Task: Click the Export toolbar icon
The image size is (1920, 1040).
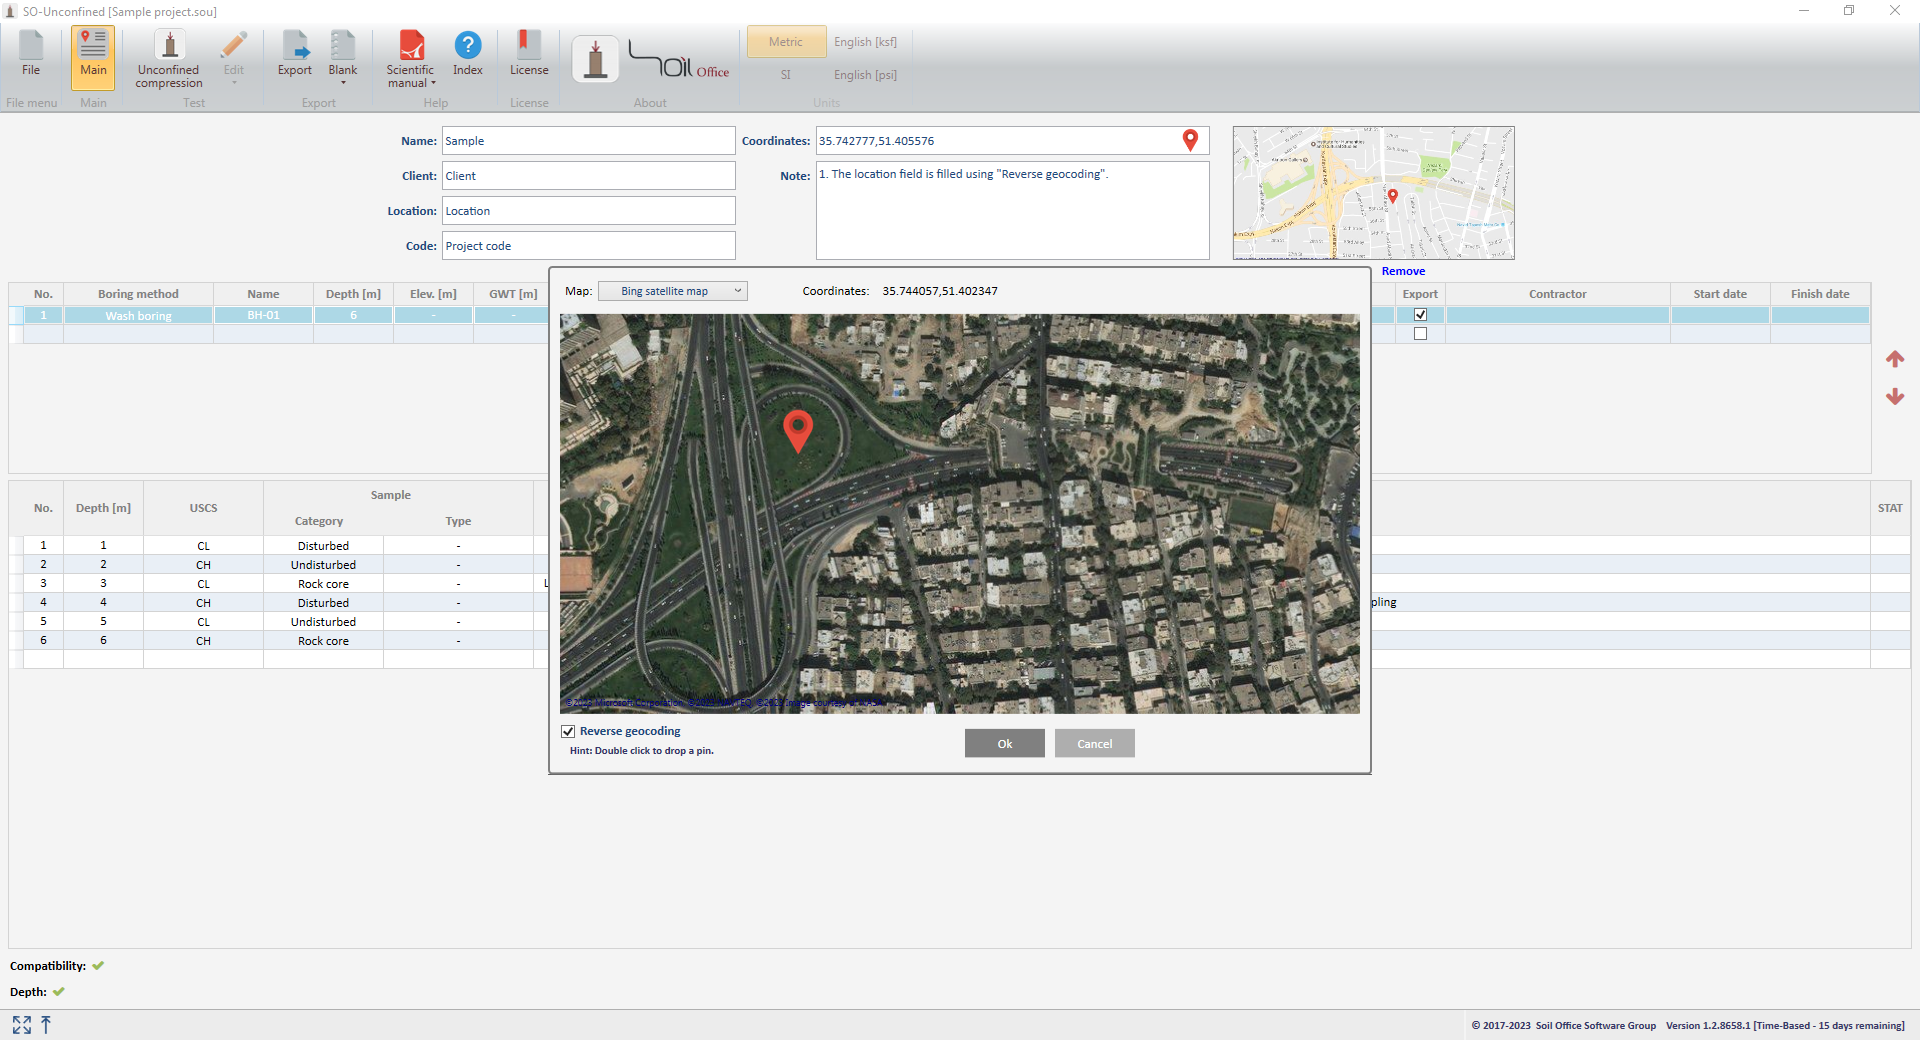Action: pyautogui.click(x=294, y=54)
